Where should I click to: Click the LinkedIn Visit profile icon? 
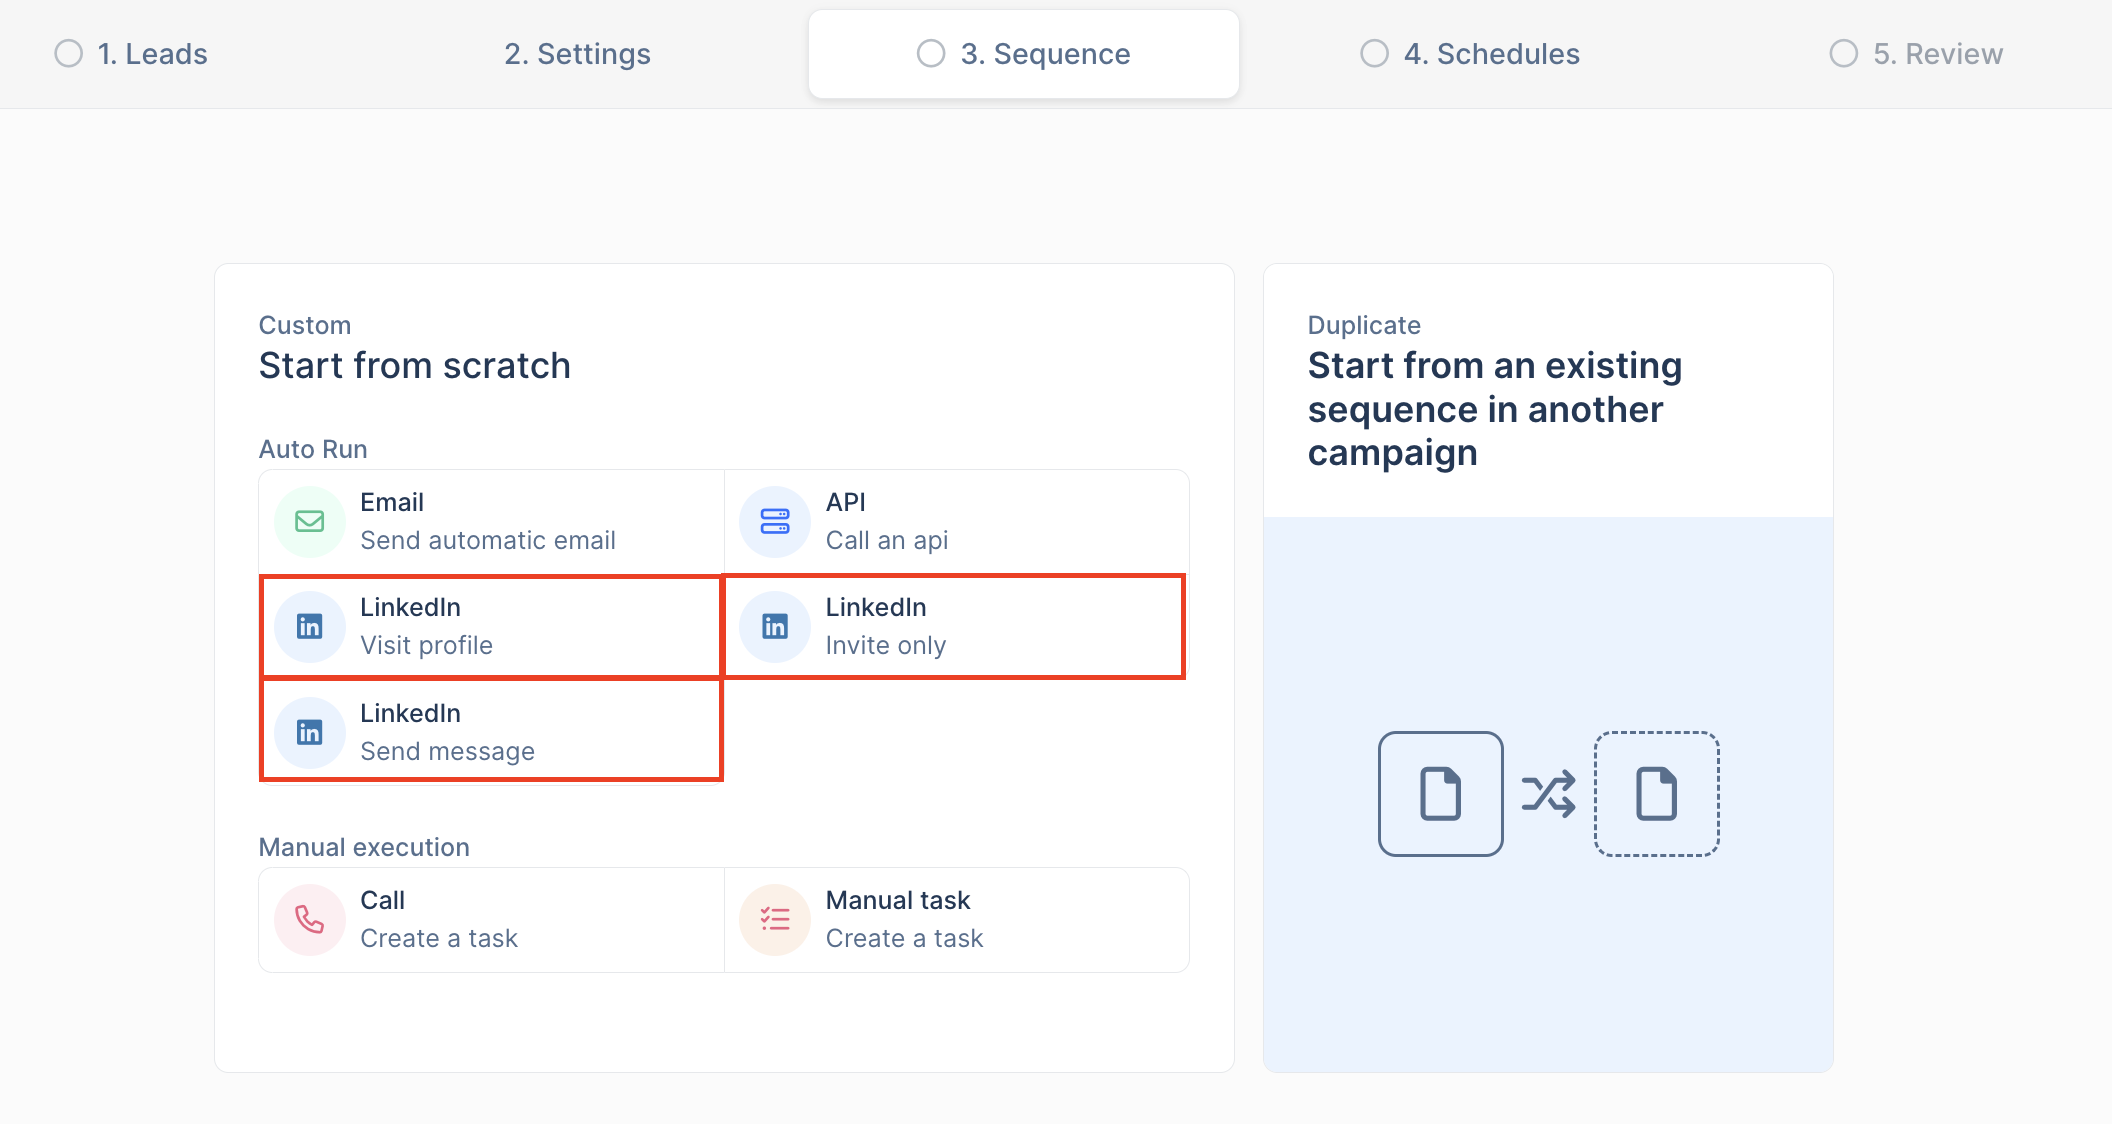point(310,626)
